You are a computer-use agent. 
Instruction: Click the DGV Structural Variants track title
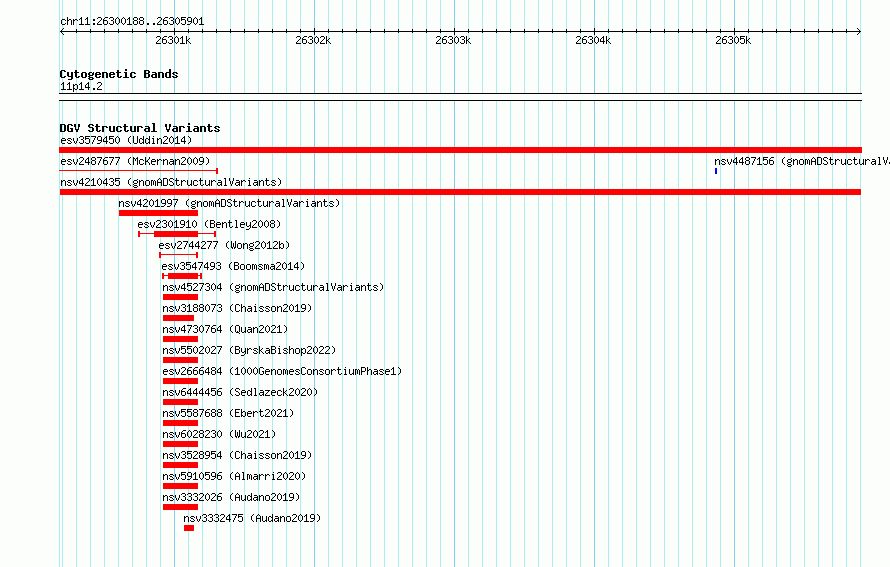[x=140, y=128]
